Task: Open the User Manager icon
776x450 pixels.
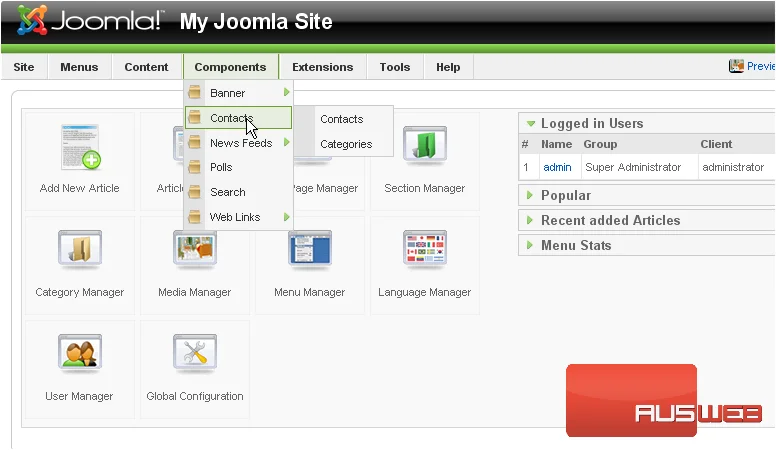Action: [80, 353]
